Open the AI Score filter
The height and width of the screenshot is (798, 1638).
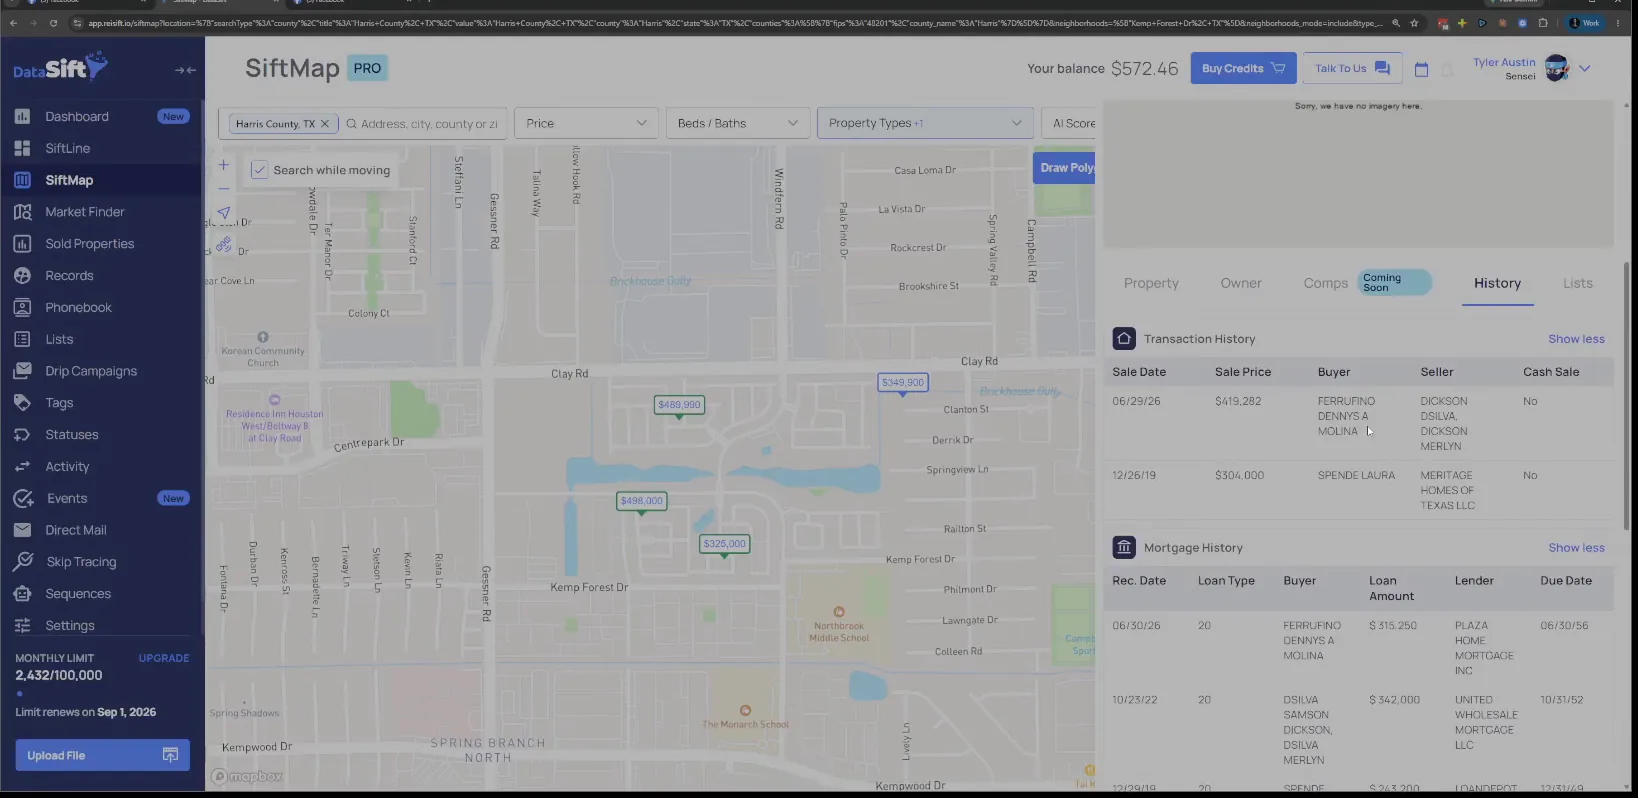(1069, 123)
